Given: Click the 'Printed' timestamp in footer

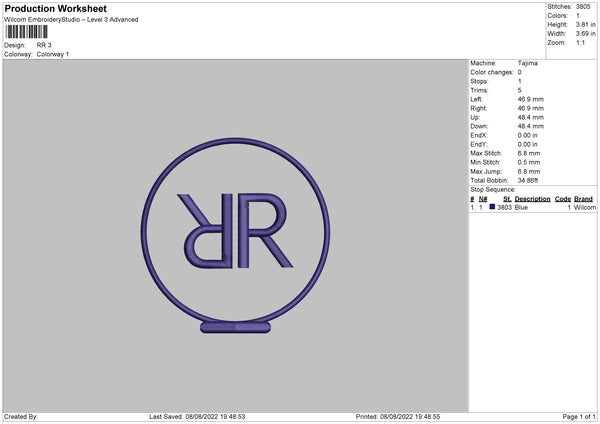Looking at the screenshot, I should point(398,417).
